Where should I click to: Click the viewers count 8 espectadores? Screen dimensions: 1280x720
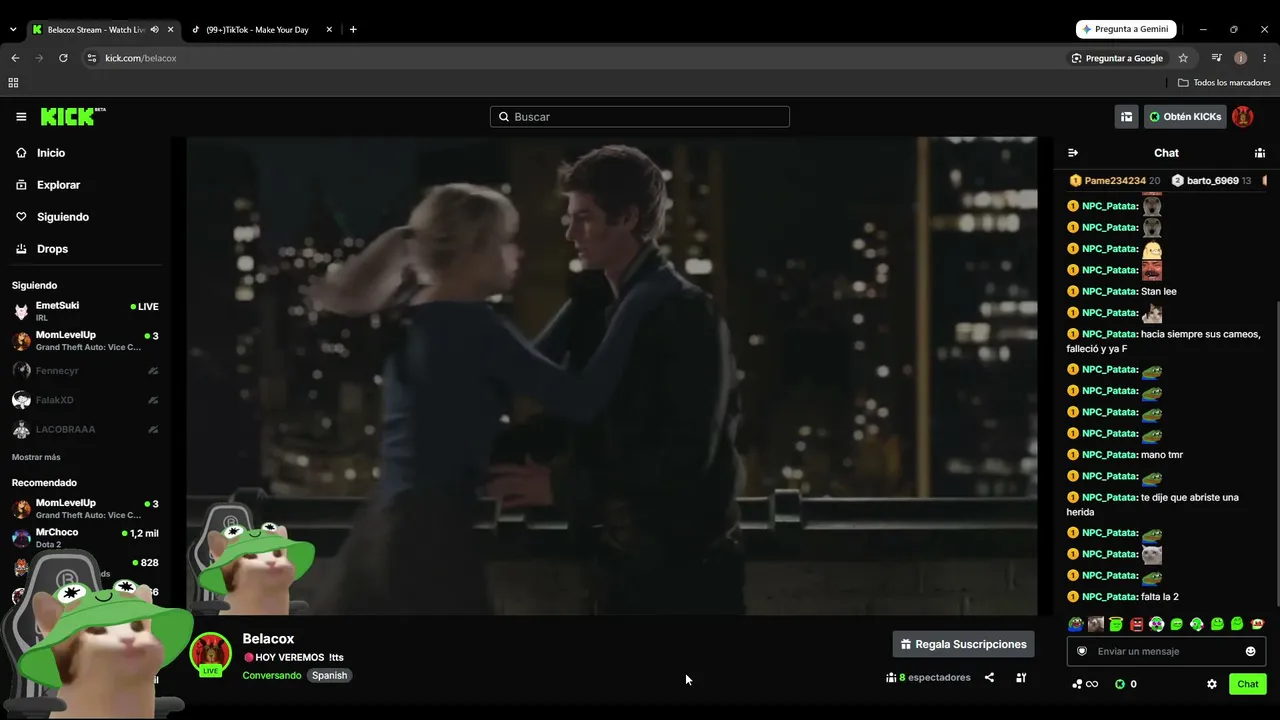click(928, 677)
